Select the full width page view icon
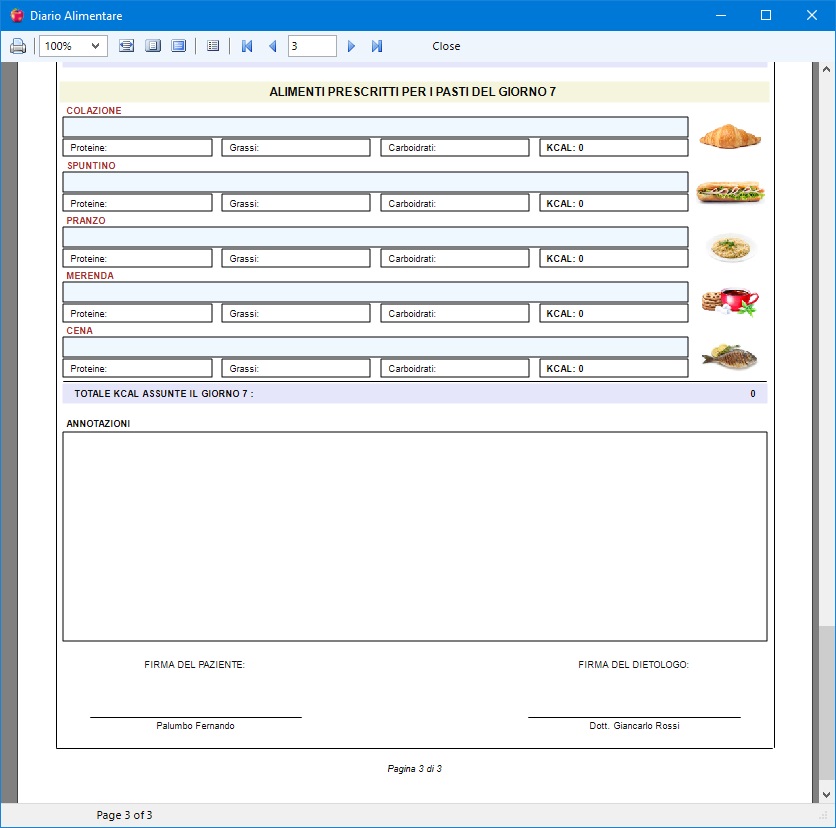 [179, 46]
